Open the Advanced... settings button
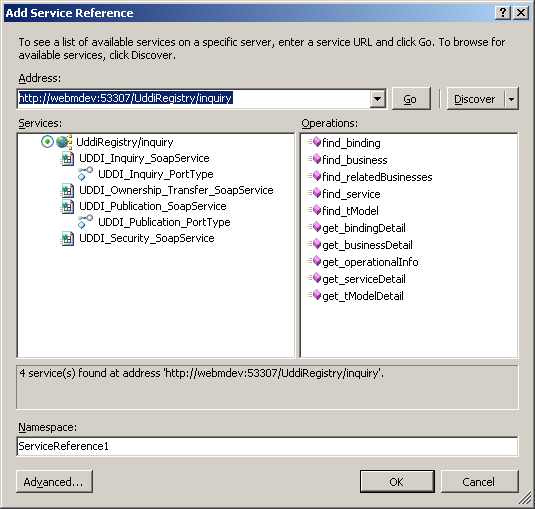 54,481
